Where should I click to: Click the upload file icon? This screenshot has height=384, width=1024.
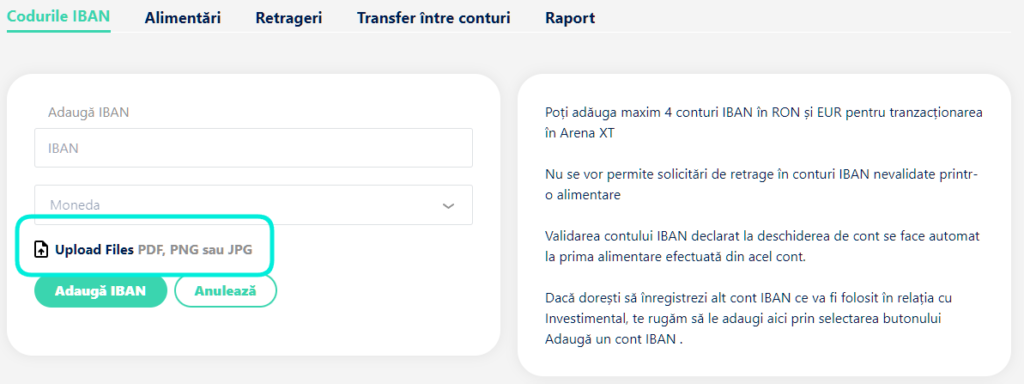point(41,249)
